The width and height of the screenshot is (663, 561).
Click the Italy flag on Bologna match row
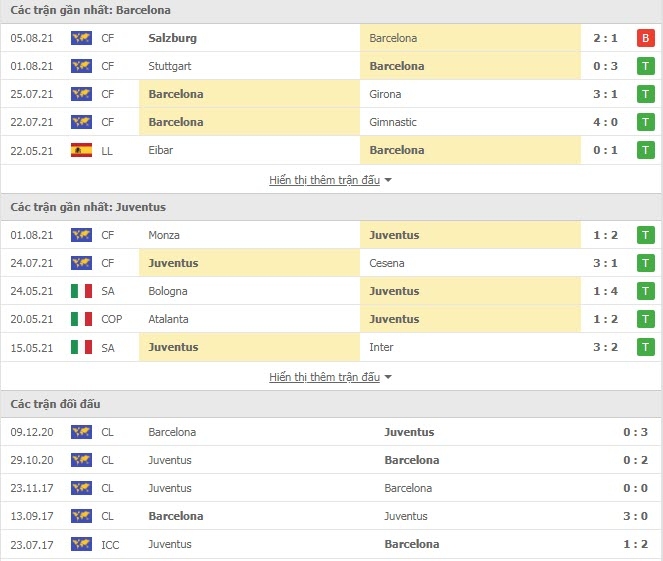tap(81, 291)
